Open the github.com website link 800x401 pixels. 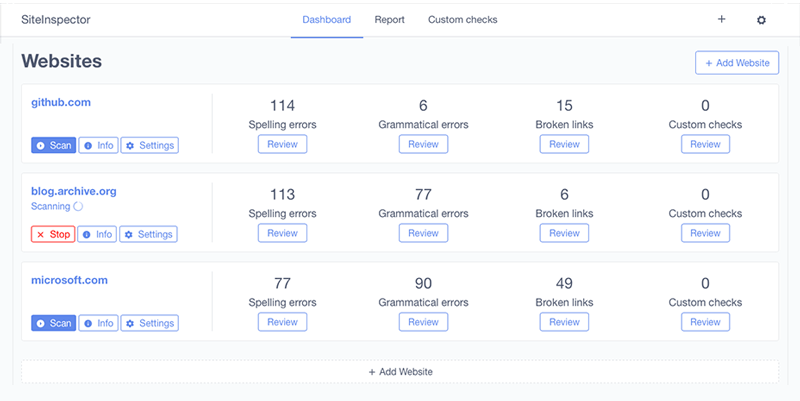pos(62,102)
